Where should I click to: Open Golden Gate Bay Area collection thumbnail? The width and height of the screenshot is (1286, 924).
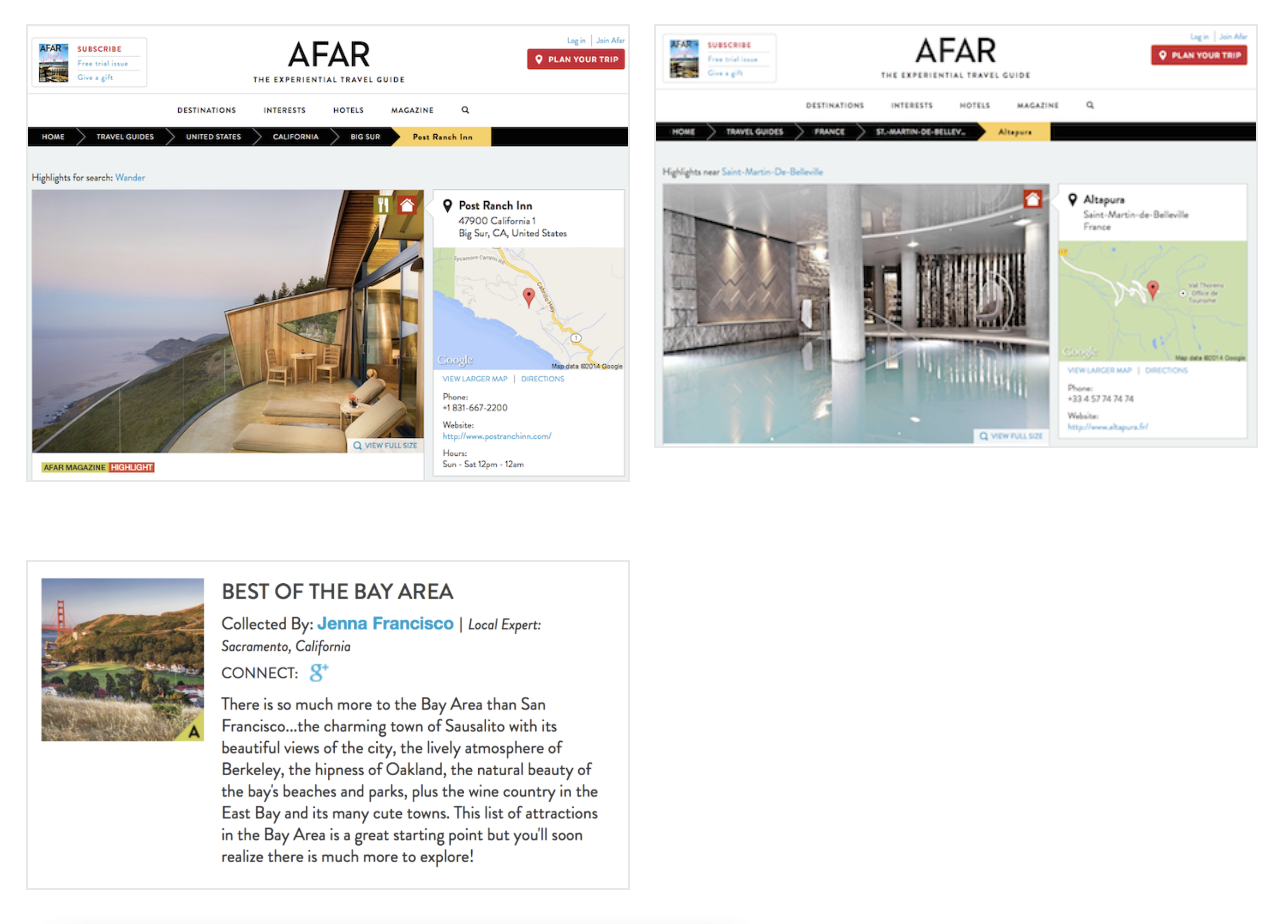click(x=122, y=659)
